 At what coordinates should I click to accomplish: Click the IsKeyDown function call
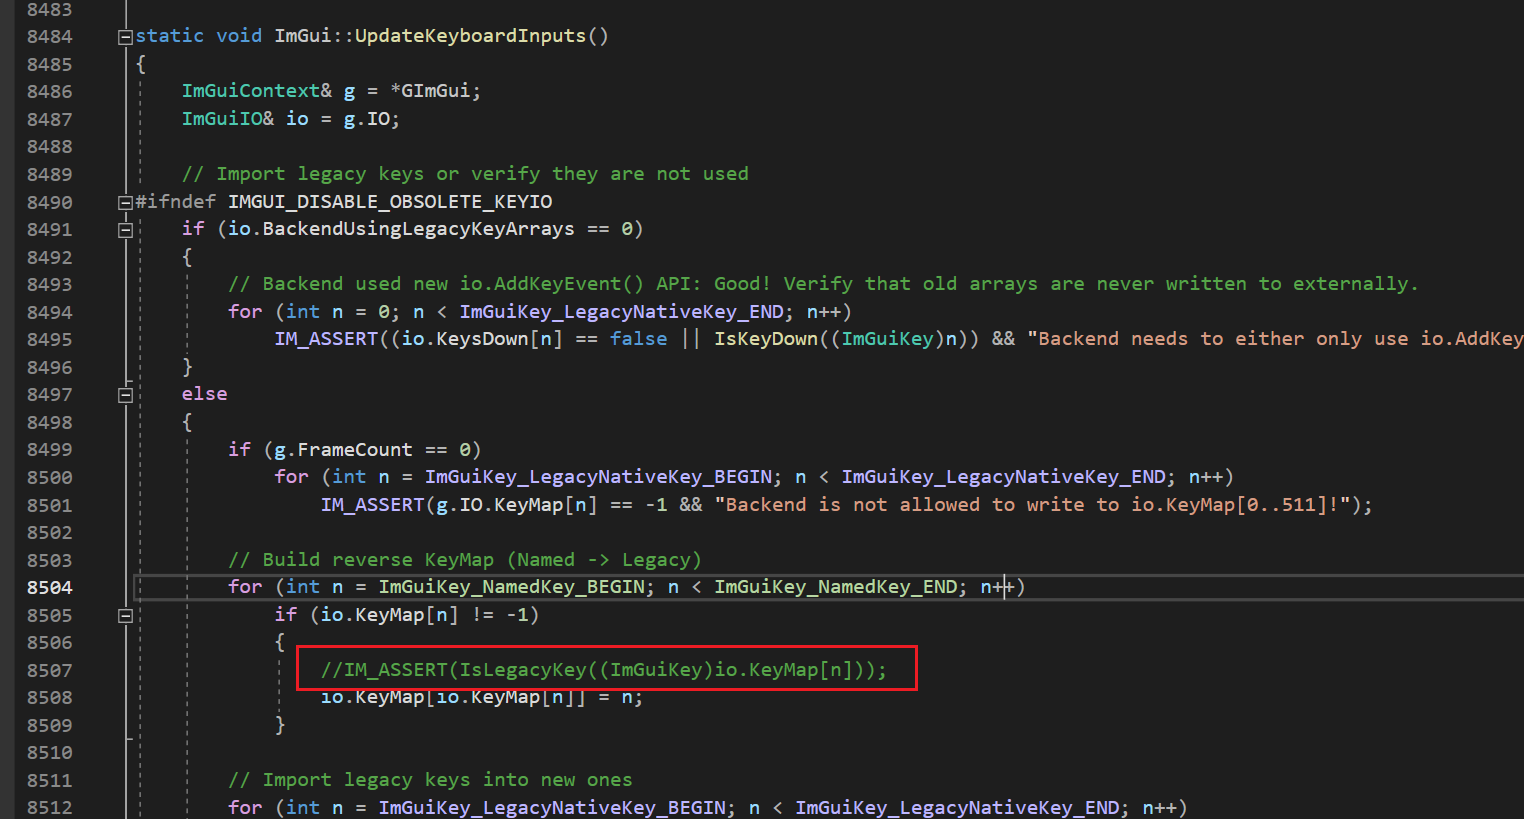point(766,338)
